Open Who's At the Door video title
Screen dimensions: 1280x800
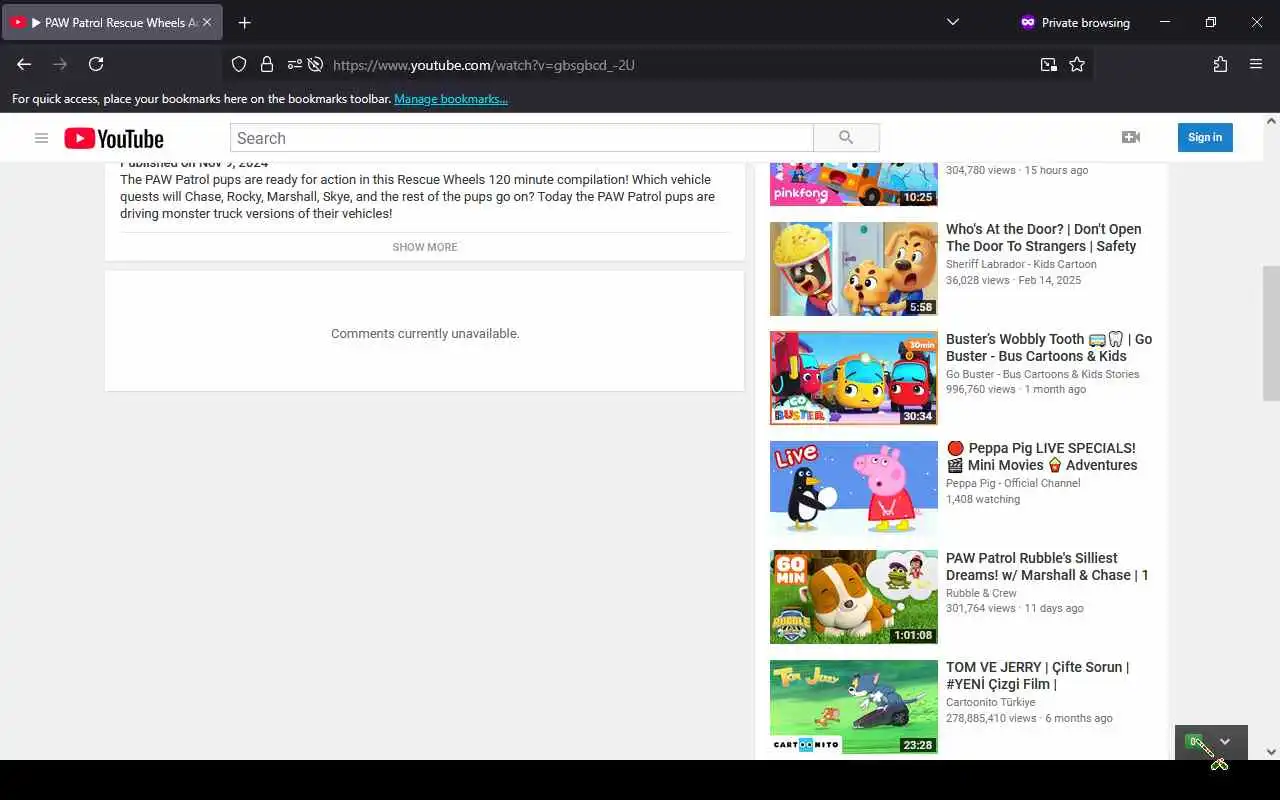point(1044,238)
